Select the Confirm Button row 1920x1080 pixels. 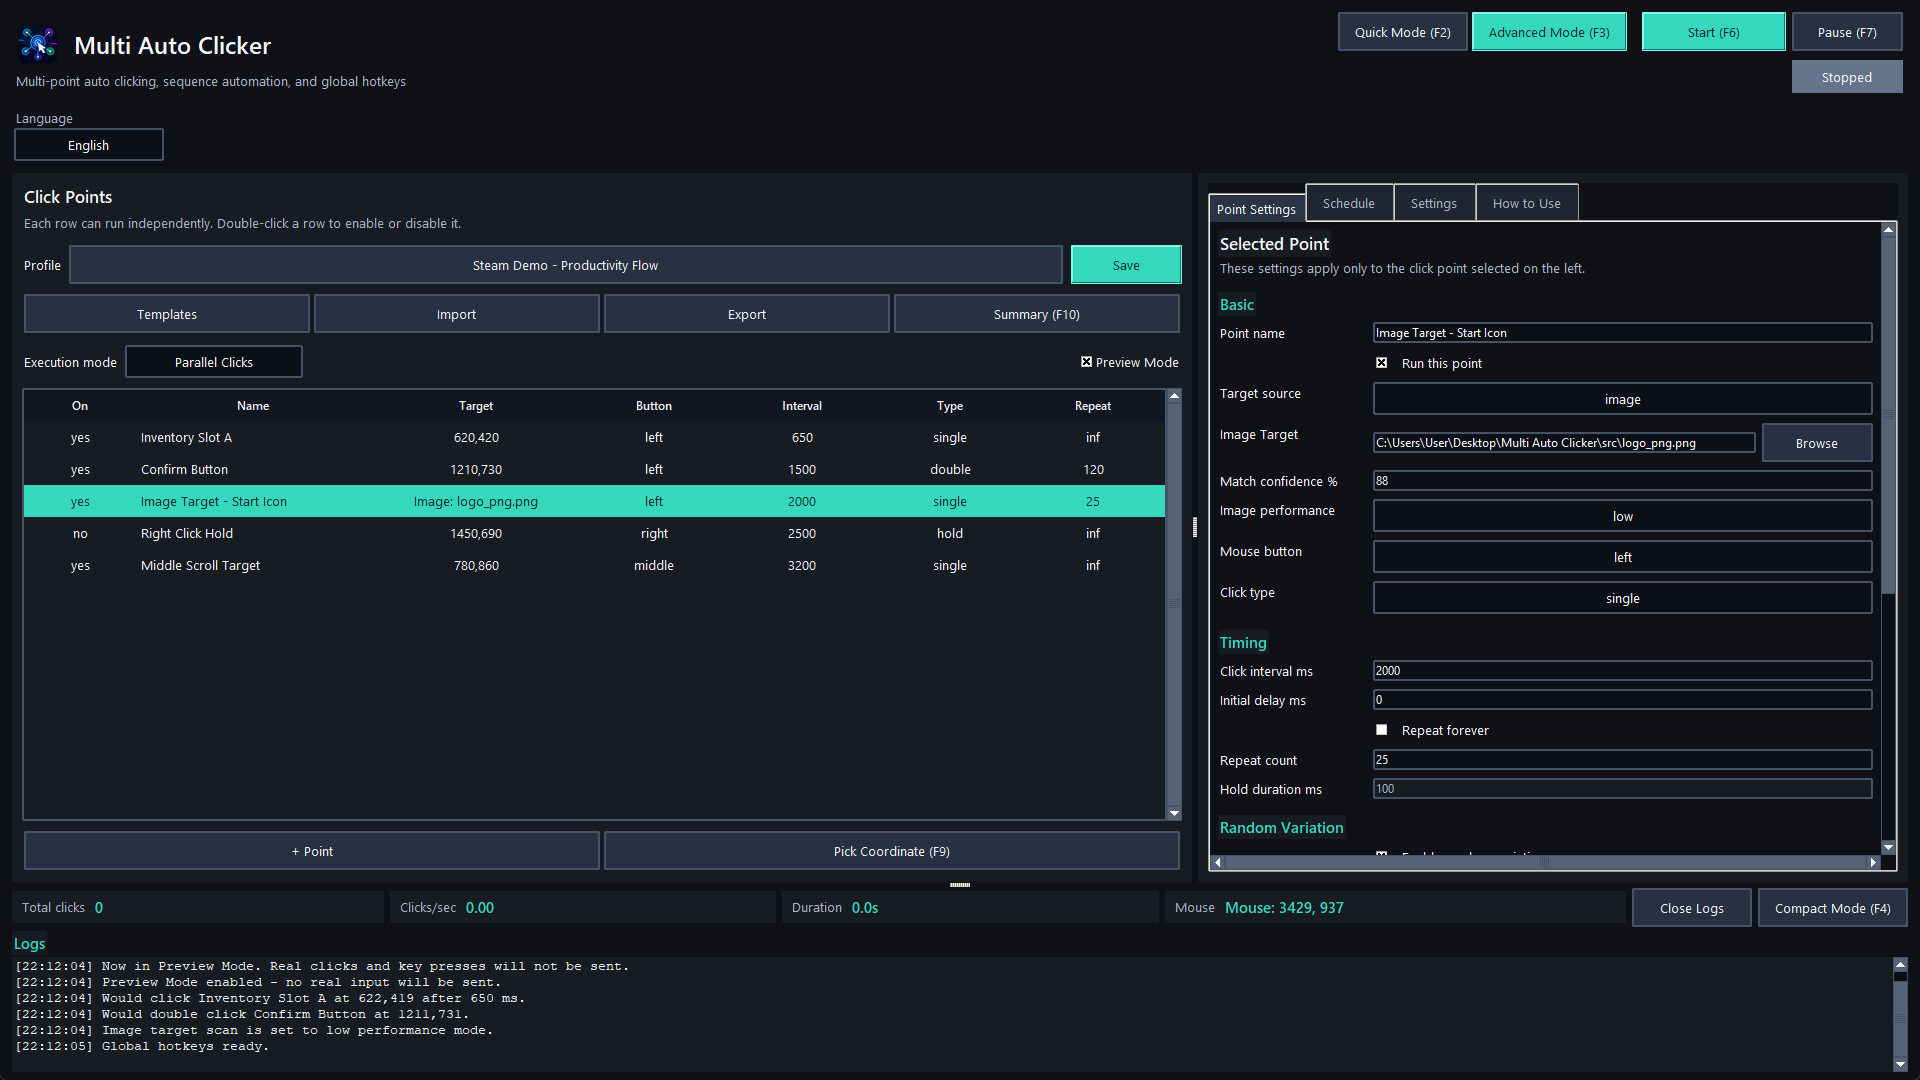click(594, 470)
